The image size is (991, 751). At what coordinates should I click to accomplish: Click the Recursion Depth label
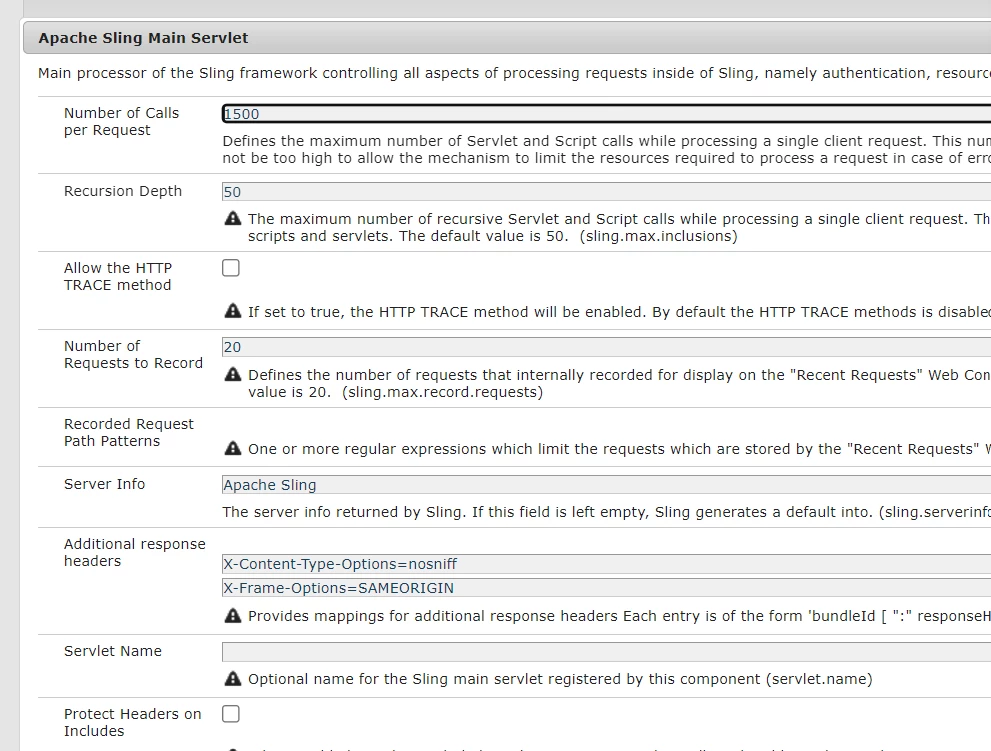(x=123, y=191)
